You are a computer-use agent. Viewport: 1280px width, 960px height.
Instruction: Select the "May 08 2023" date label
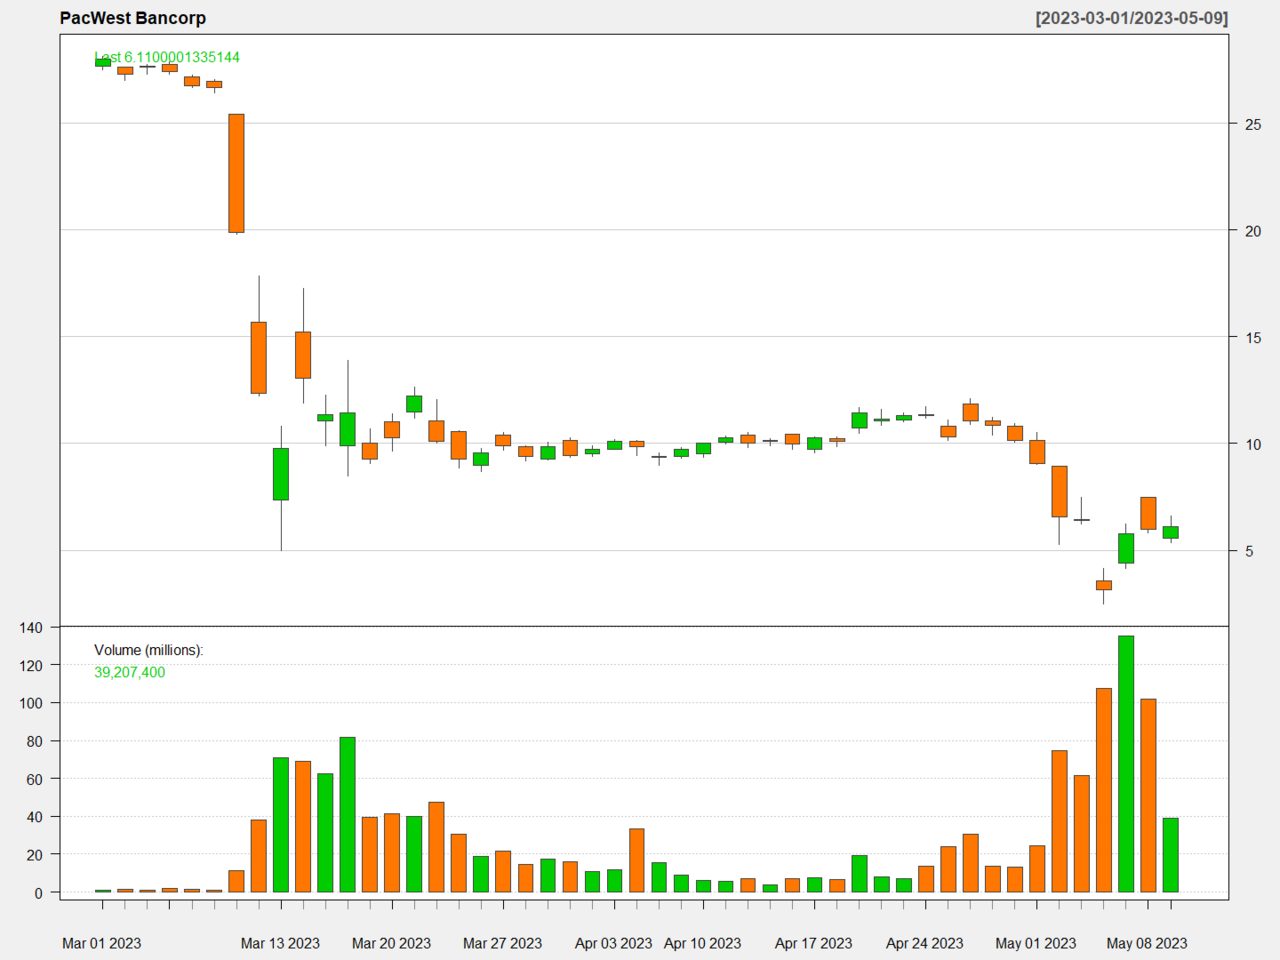[x=1147, y=943]
